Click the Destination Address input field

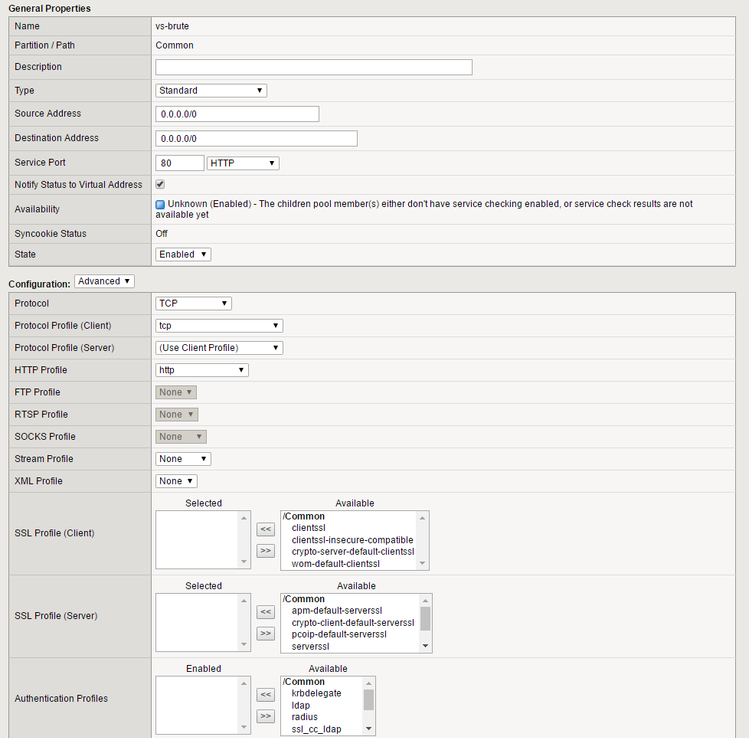click(x=257, y=139)
